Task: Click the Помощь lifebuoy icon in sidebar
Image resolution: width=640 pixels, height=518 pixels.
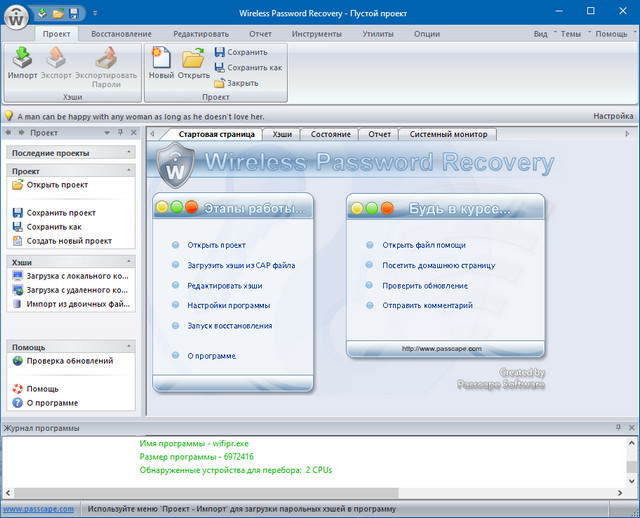Action: tap(17, 389)
